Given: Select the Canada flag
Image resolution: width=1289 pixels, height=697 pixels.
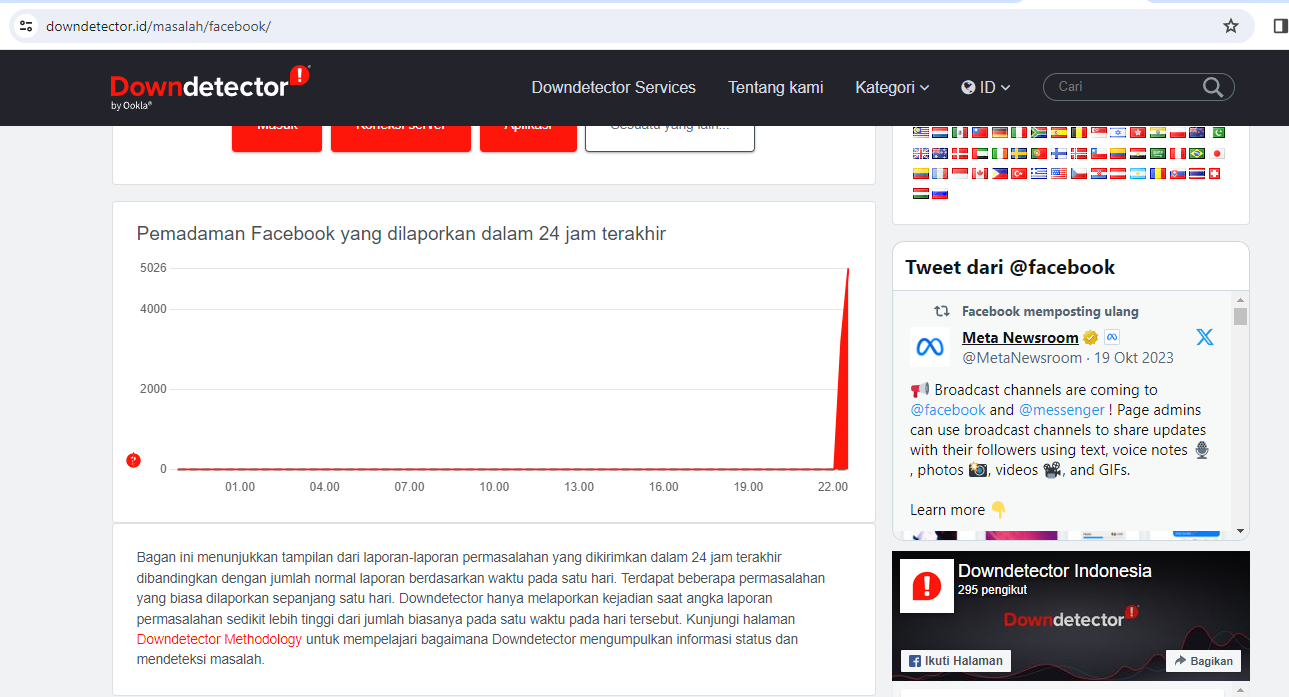Looking at the screenshot, I should tap(980, 173).
